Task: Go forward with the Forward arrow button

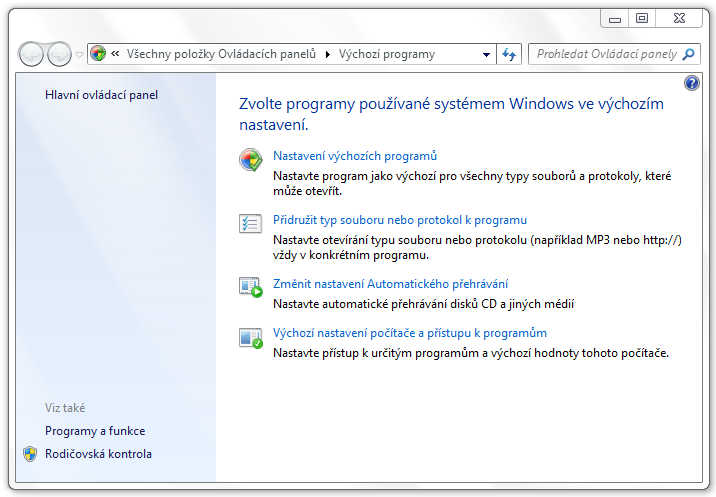Action: pos(59,54)
